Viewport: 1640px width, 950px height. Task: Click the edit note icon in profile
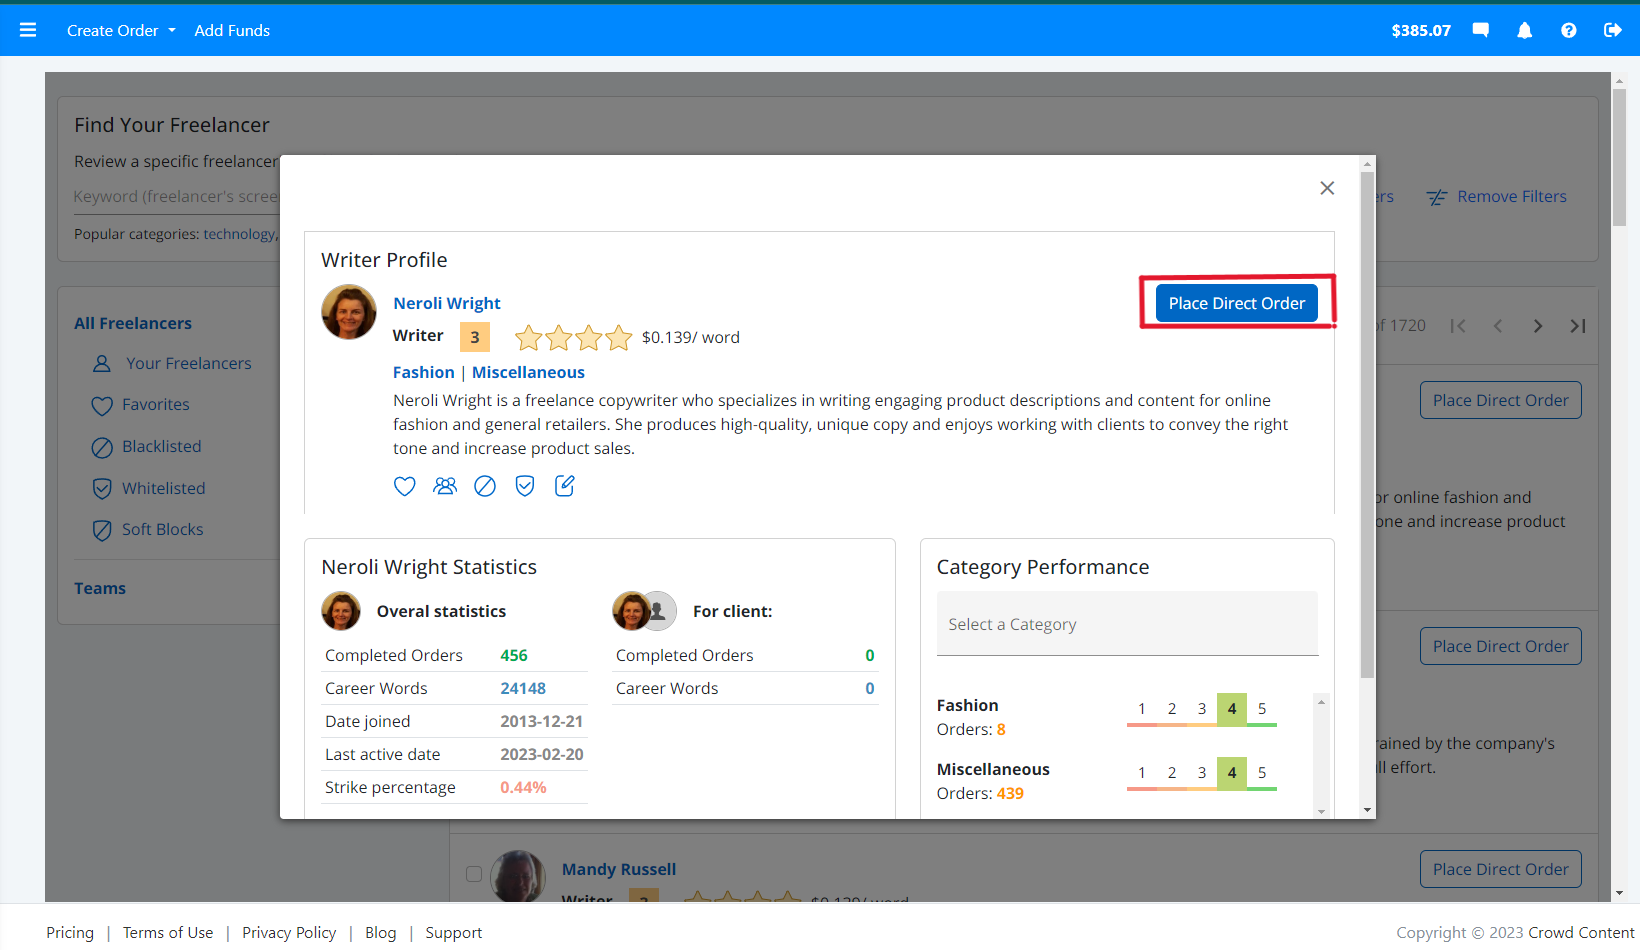click(565, 486)
